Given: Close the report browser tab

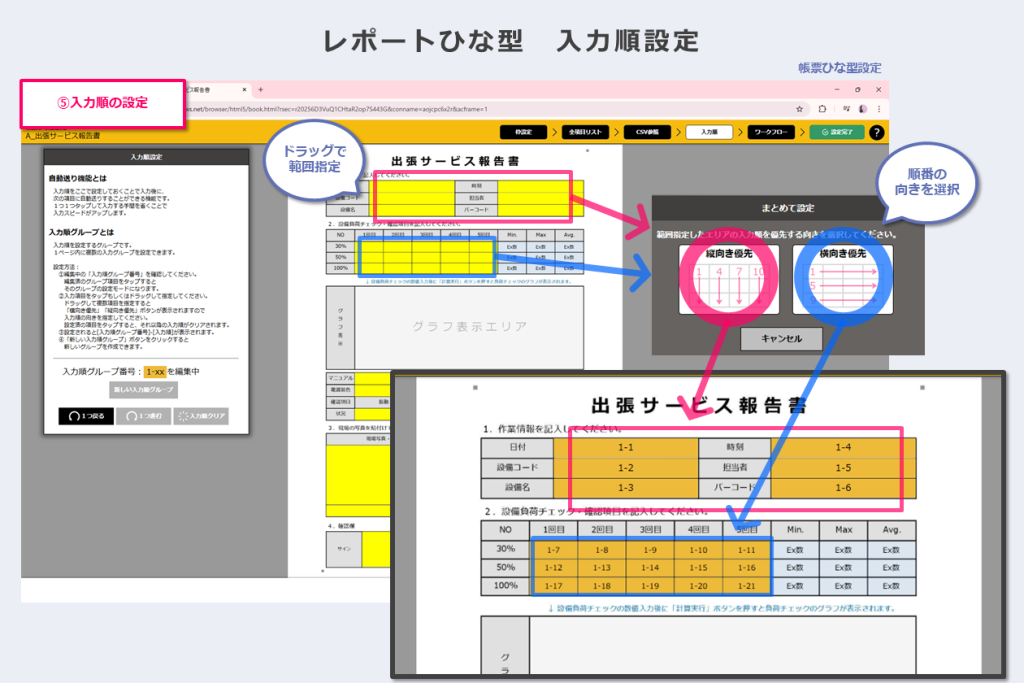Looking at the screenshot, I should 244,89.
